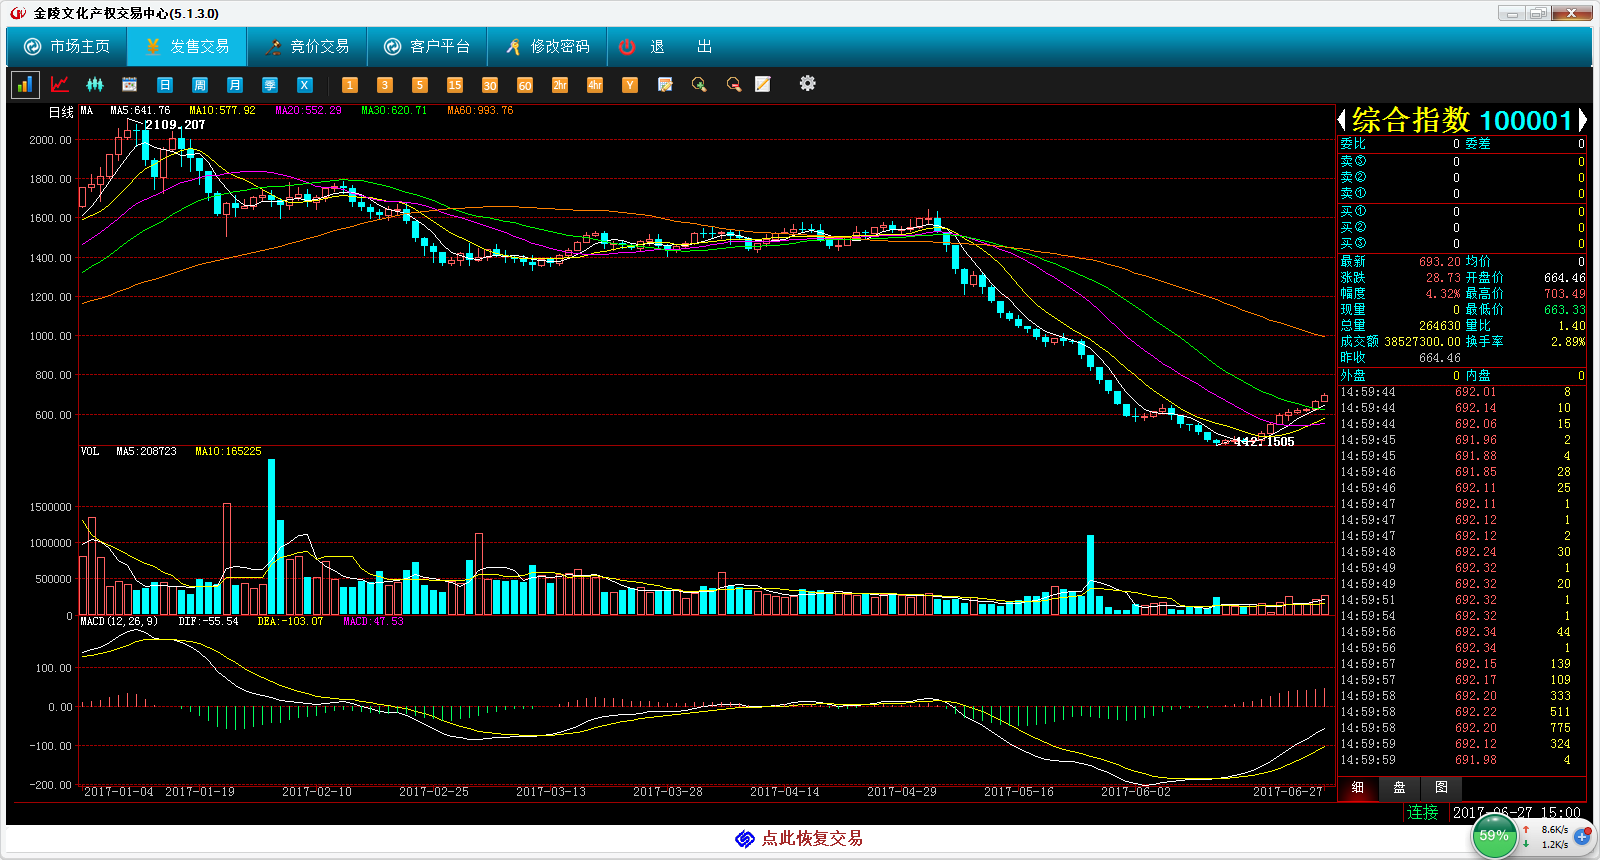Click the VOL label

tap(90, 452)
